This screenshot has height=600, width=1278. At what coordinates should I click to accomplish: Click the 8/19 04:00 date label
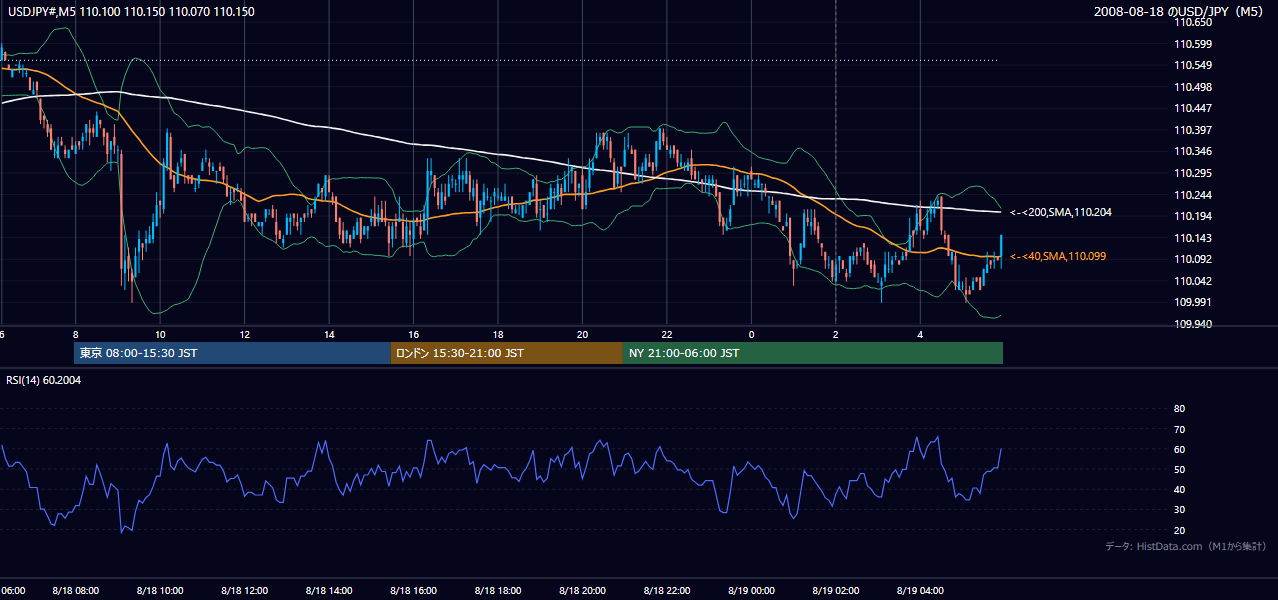pos(920,591)
